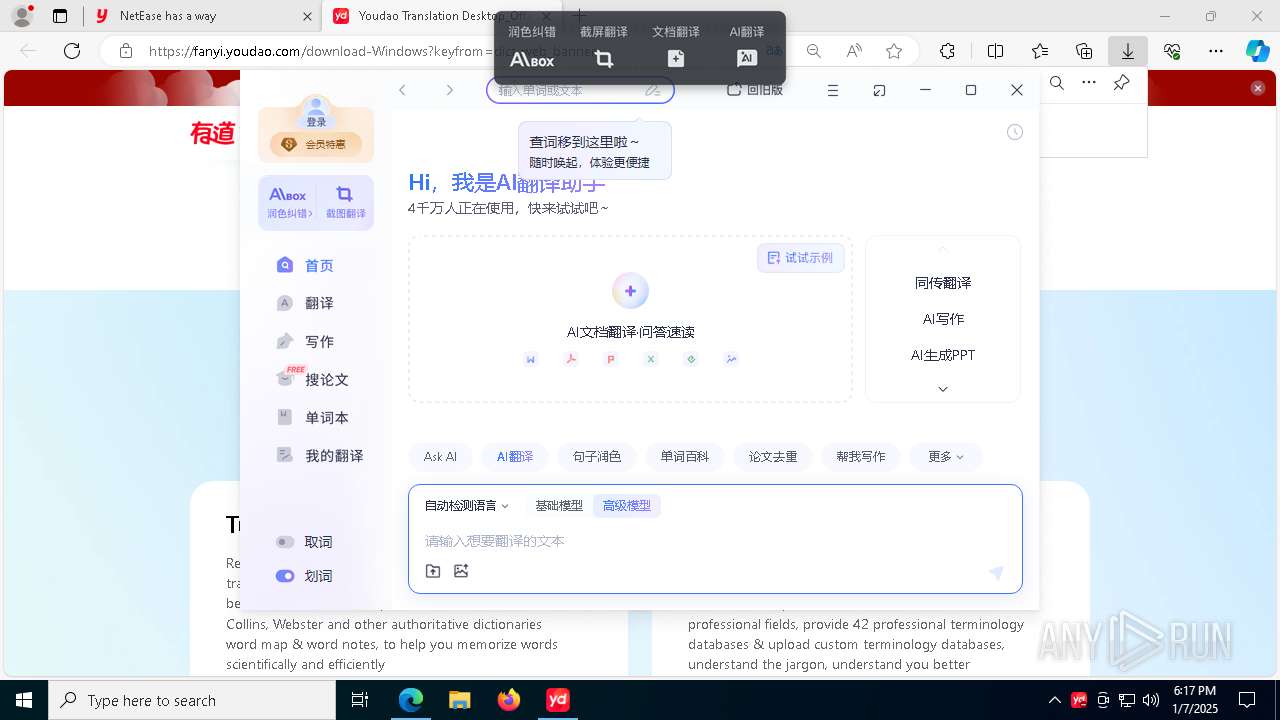Image resolution: width=1280 pixels, height=720 pixels.
Task: Send text with paper plane icon
Action: 996,573
